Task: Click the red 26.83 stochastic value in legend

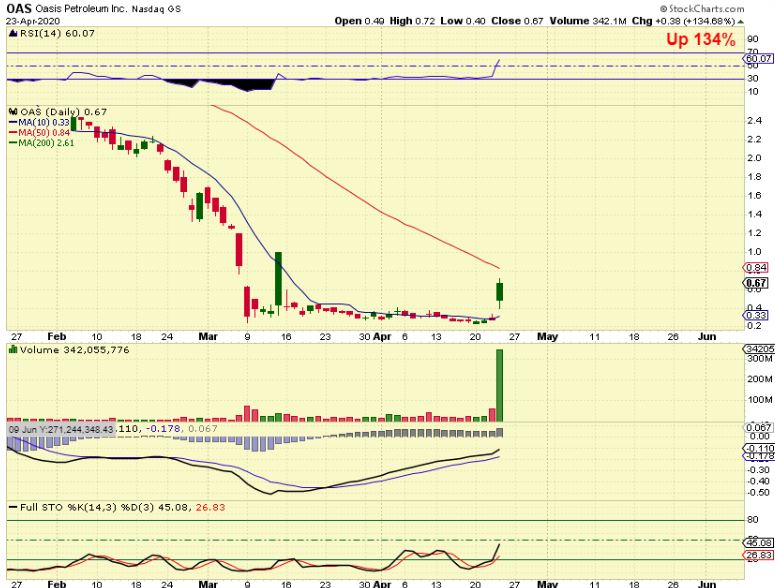Action: click(x=211, y=507)
